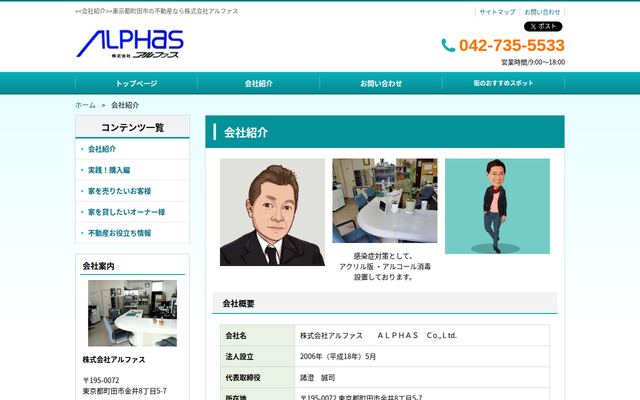
Task: Click the 法人設立 table row label
Action: click(240, 357)
